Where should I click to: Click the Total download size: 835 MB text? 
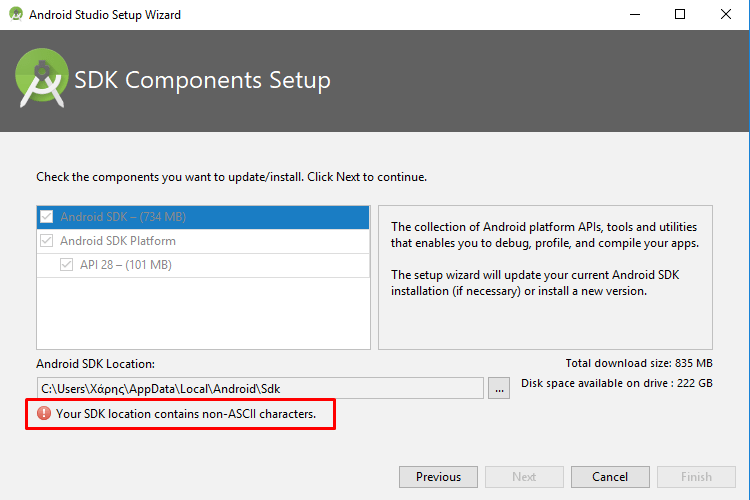click(639, 363)
